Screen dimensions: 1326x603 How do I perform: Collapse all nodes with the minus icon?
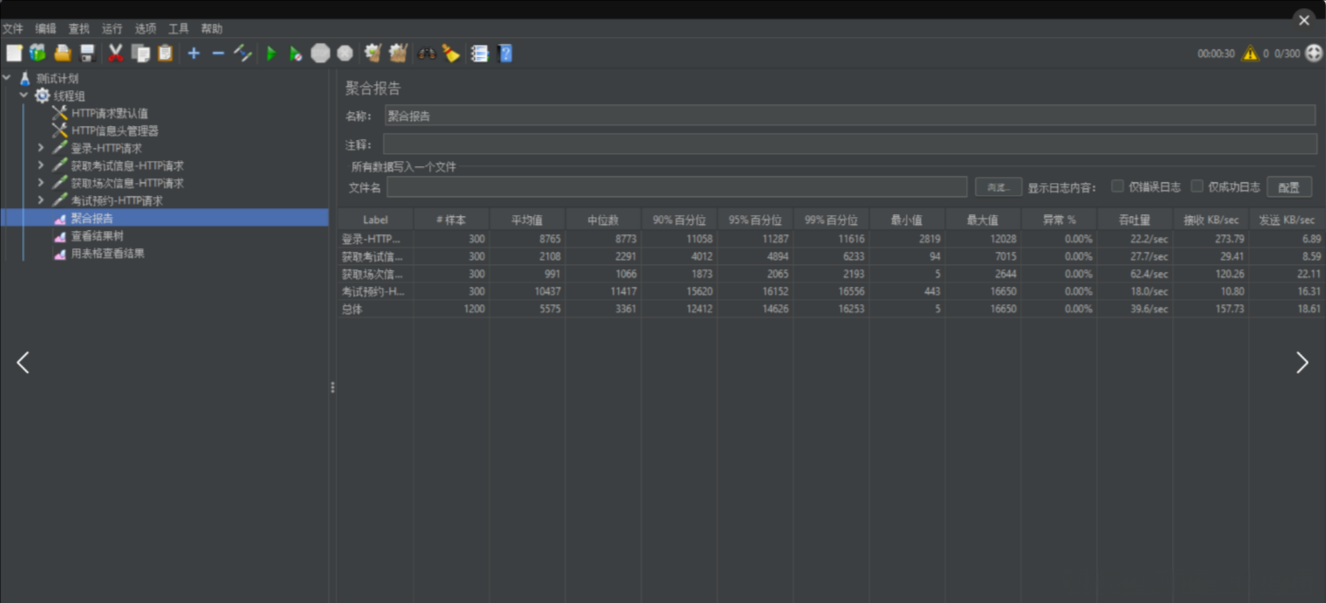[x=218, y=53]
